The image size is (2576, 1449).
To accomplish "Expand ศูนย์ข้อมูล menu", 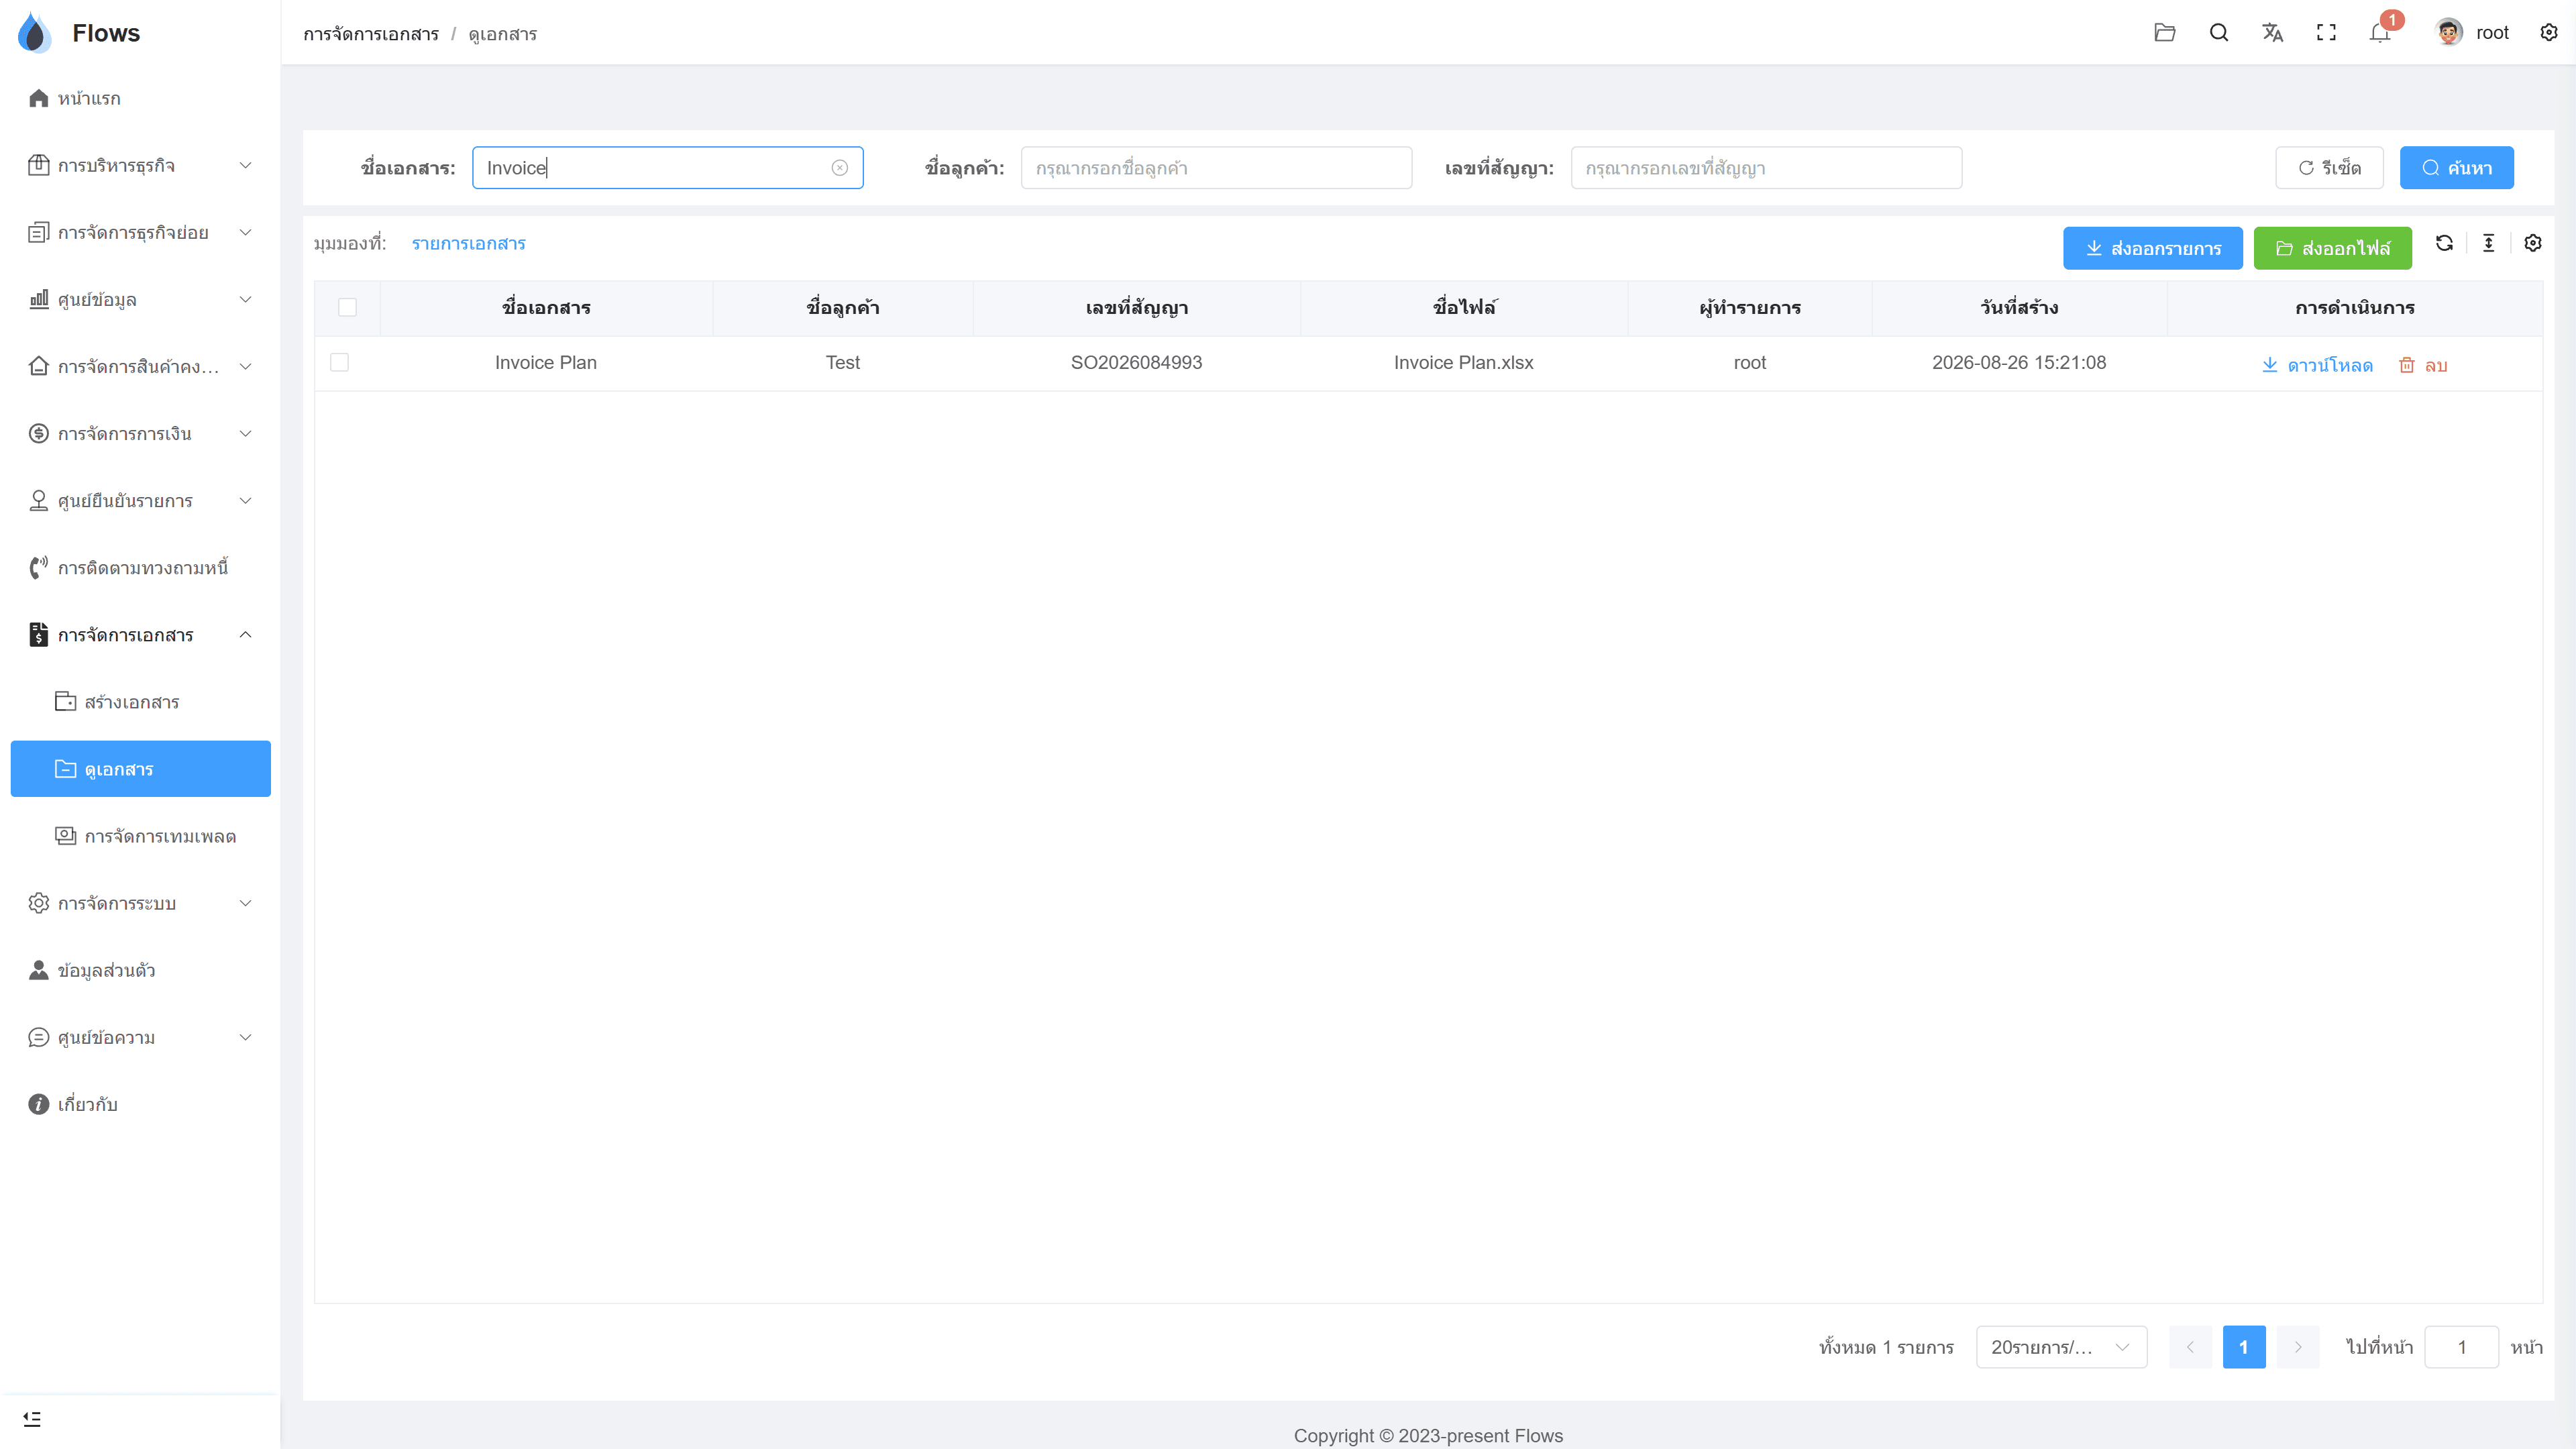I will point(140,299).
